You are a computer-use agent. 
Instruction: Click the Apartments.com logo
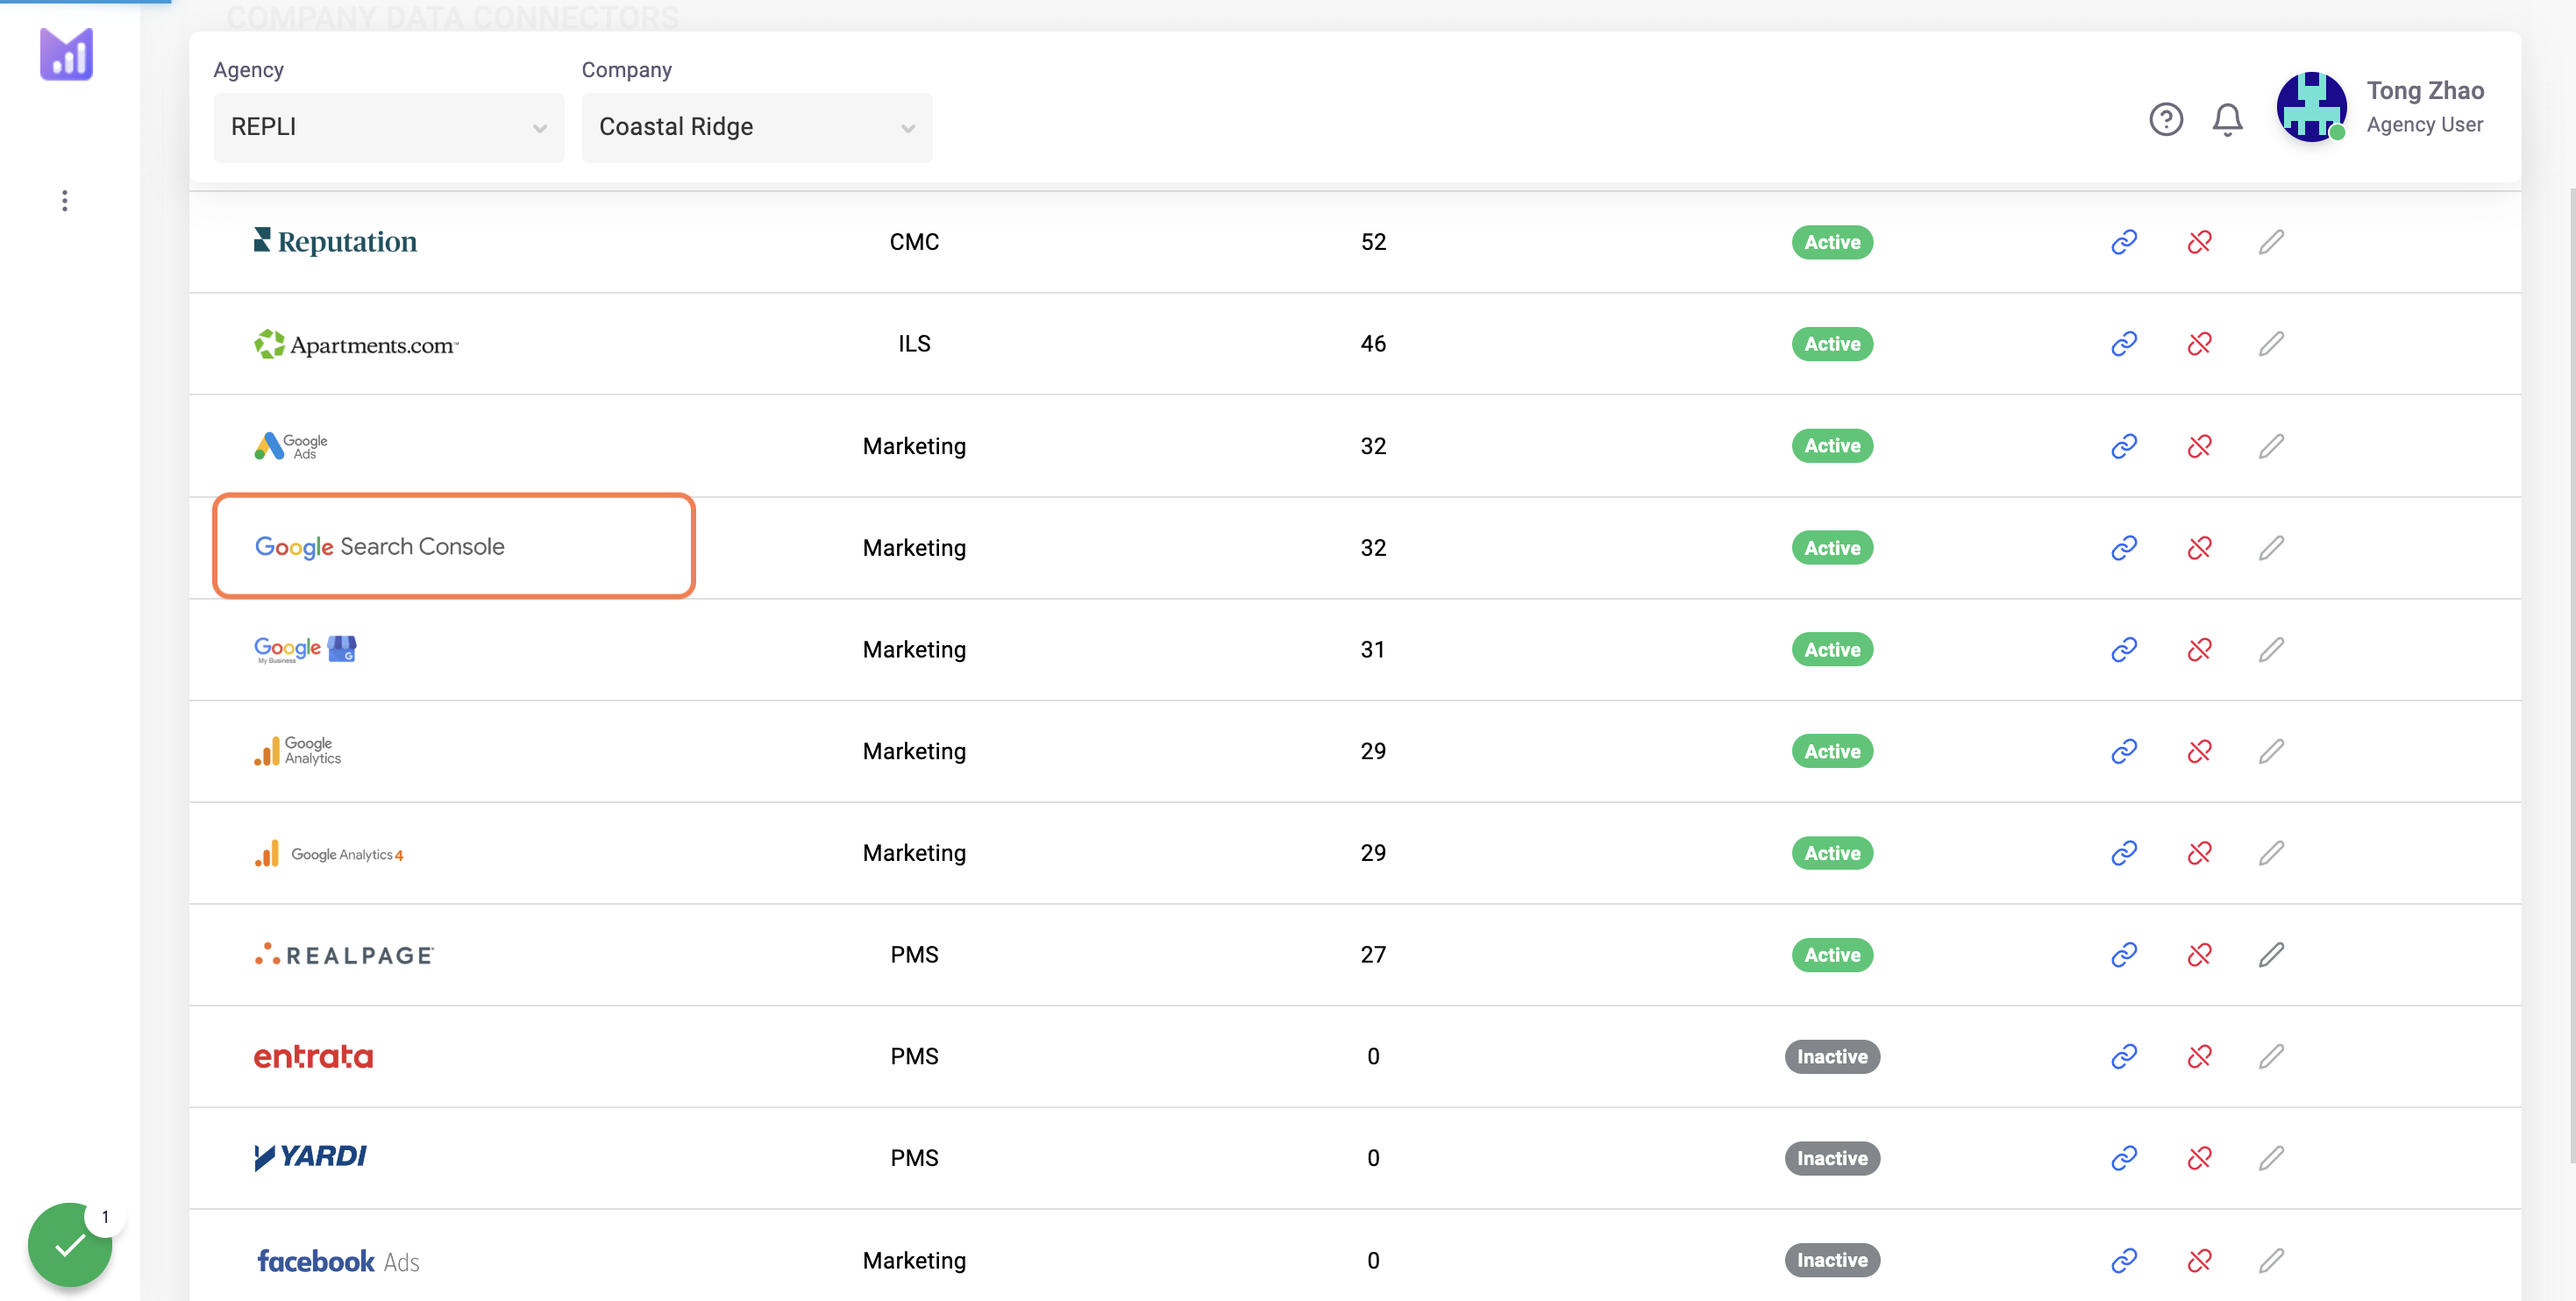tap(356, 344)
